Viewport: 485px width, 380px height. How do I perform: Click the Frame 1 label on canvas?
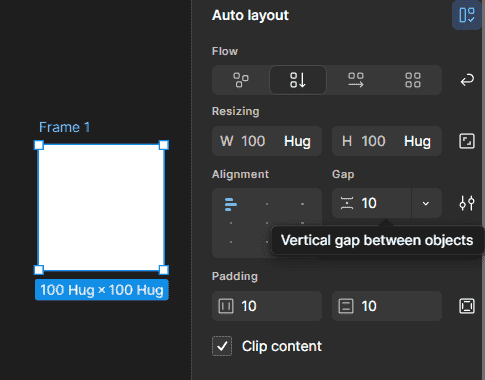[x=64, y=127]
